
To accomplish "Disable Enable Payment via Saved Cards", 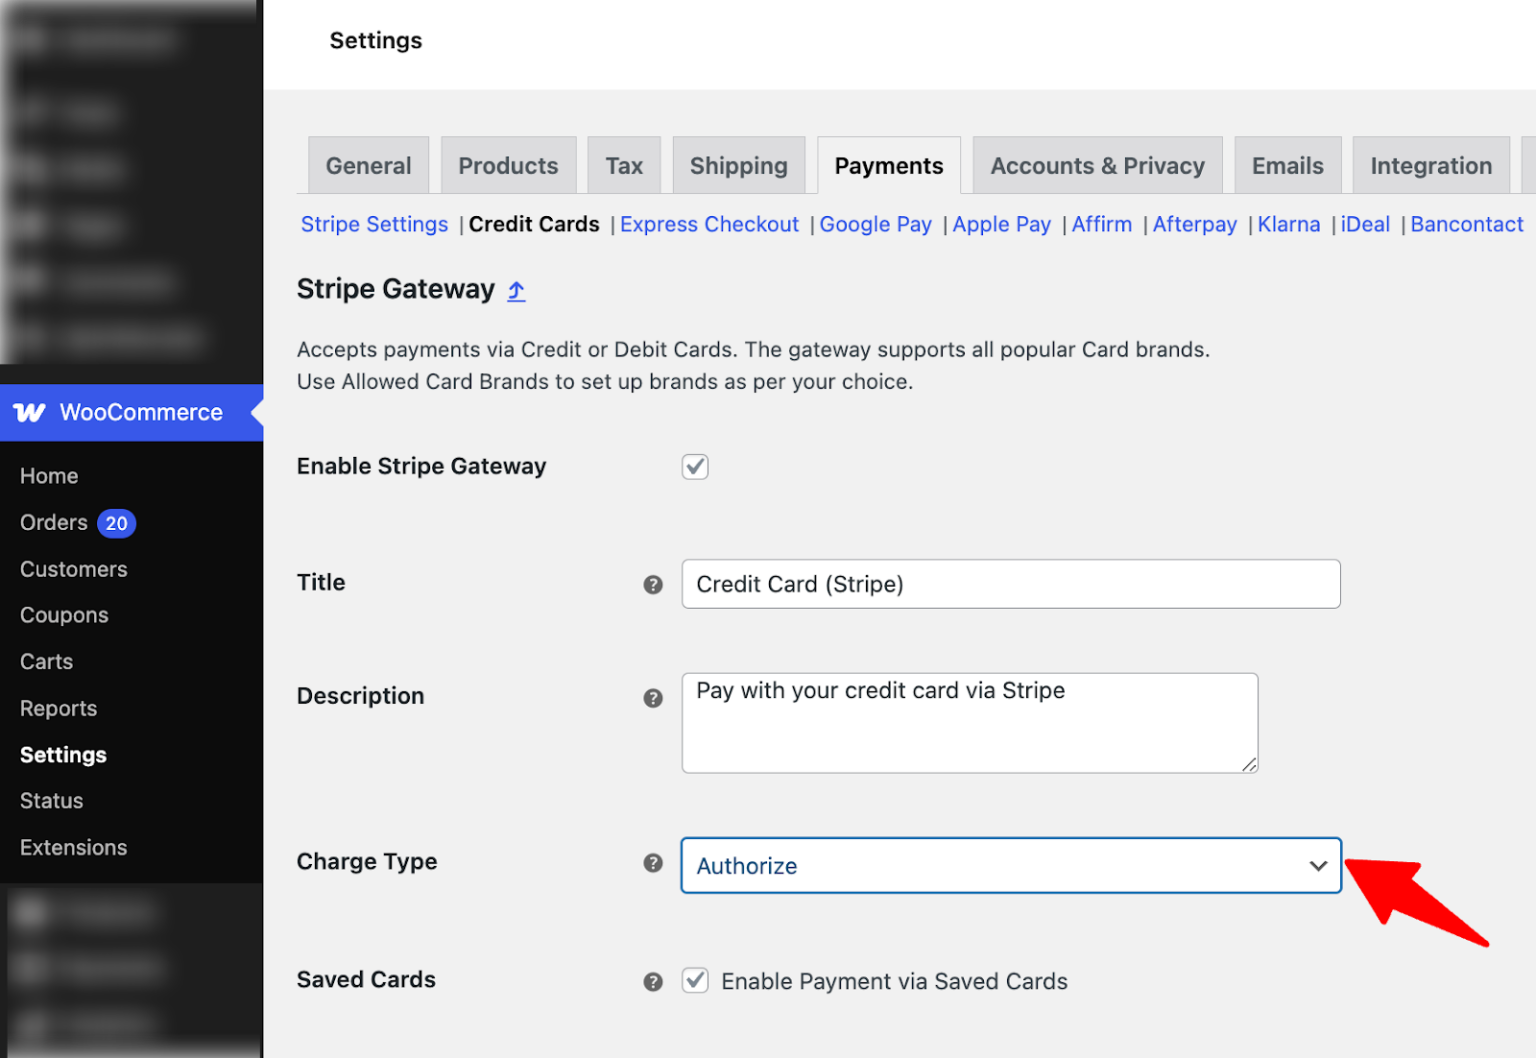I will 695,981.
